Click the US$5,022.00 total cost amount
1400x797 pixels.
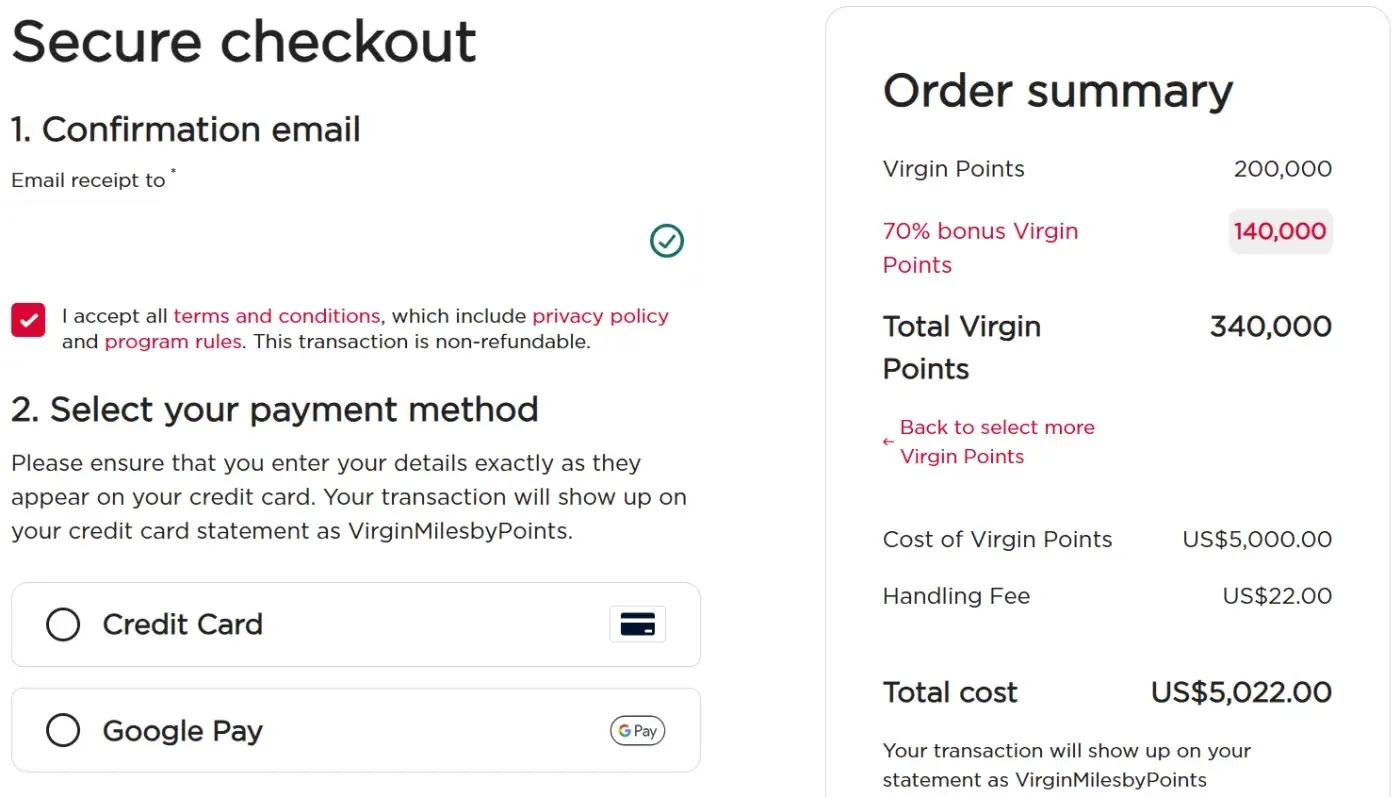tap(1241, 692)
